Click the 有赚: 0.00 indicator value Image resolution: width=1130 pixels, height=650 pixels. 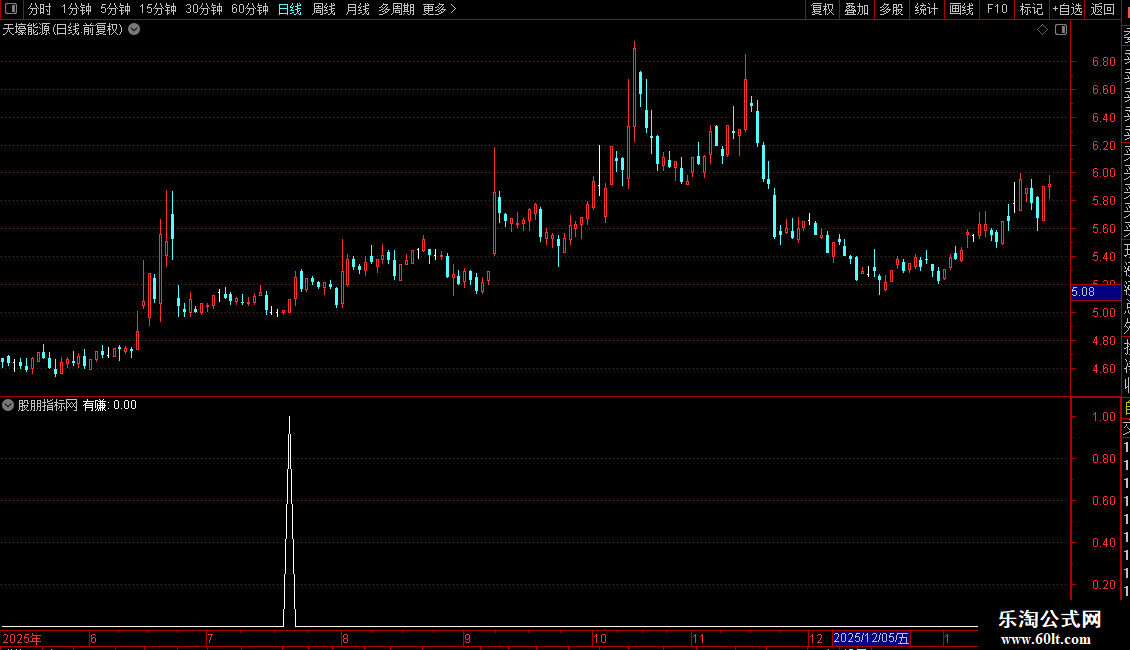coord(110,405)
